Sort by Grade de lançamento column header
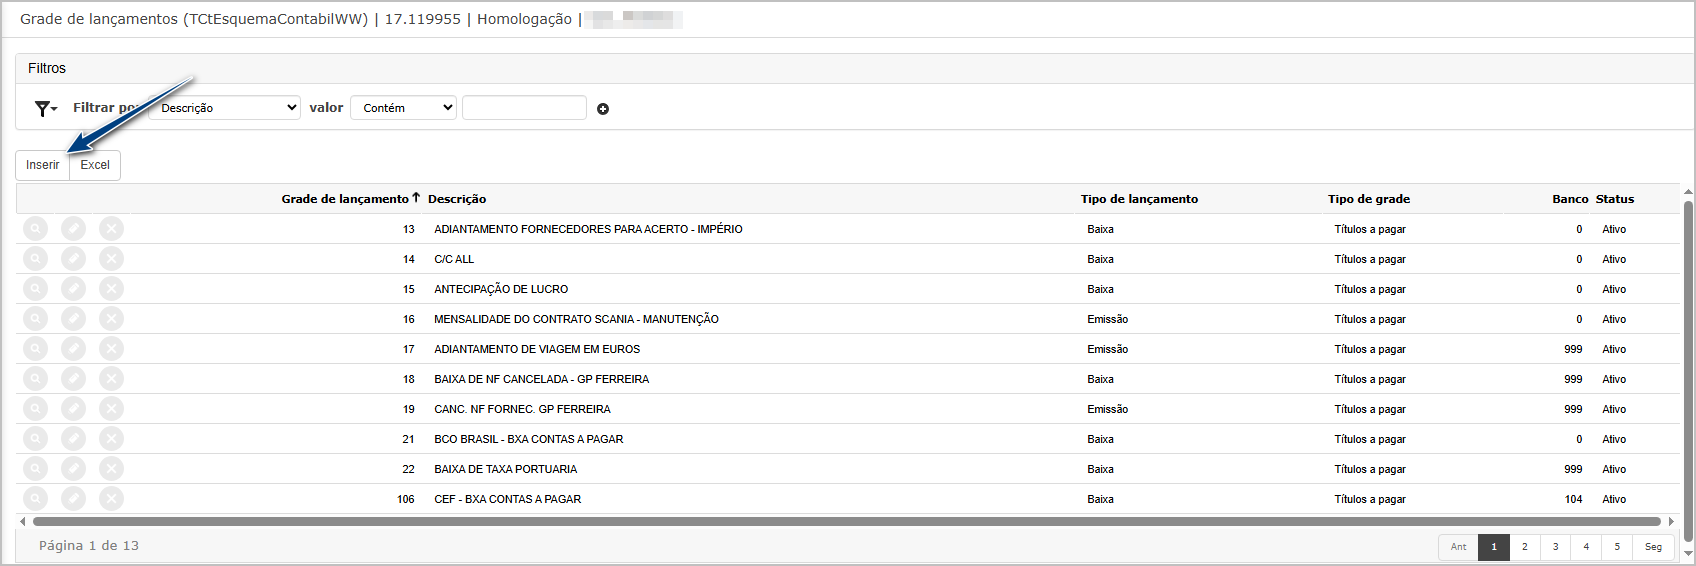Viewport: 1696px width, 566px height. pos(345,199)
